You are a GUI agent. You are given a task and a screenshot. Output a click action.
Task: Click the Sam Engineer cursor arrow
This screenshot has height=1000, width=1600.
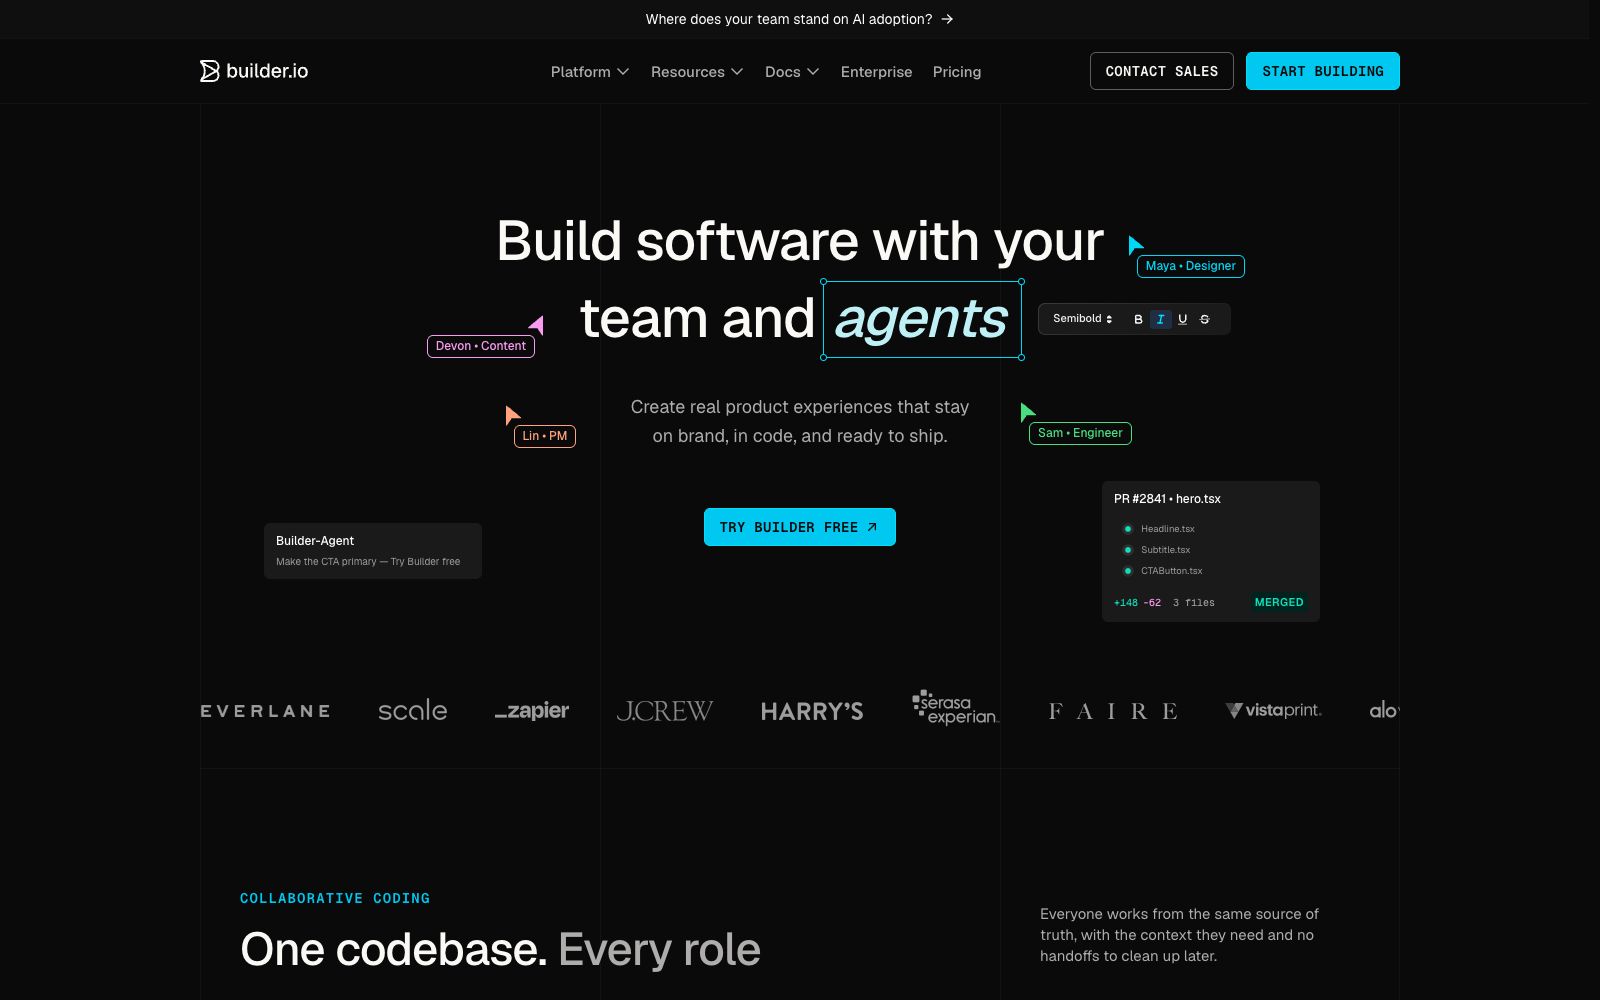pyautogui.click(x=1027, y=412)
